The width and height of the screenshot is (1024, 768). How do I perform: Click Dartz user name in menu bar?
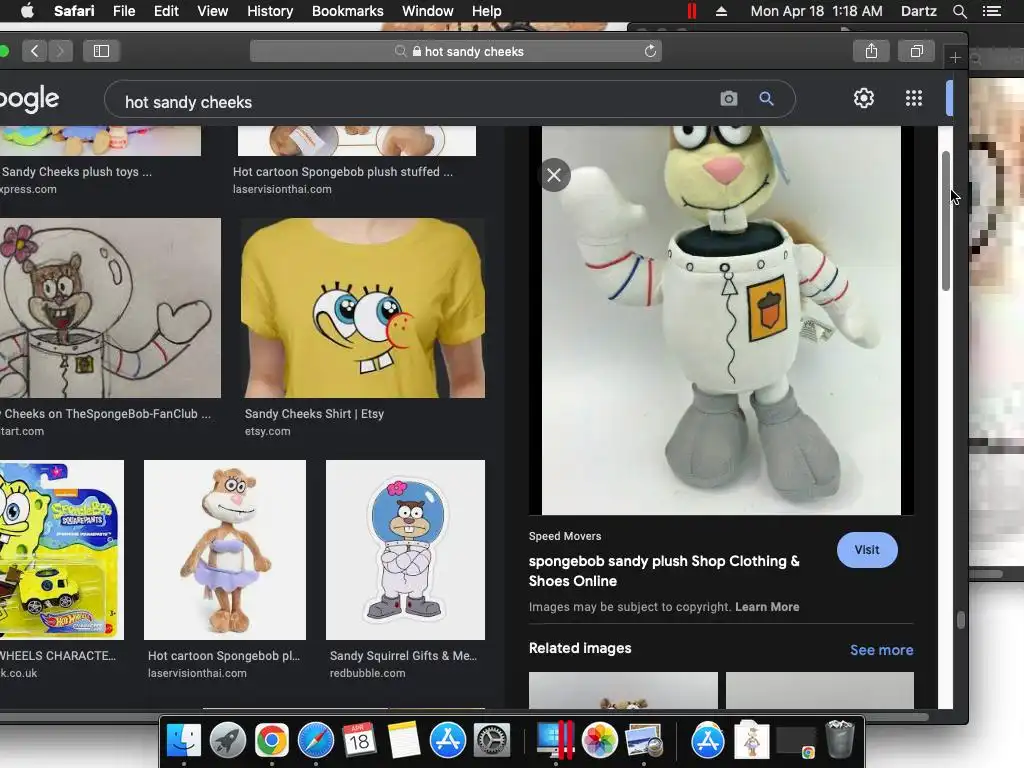[x=918, y=11]
